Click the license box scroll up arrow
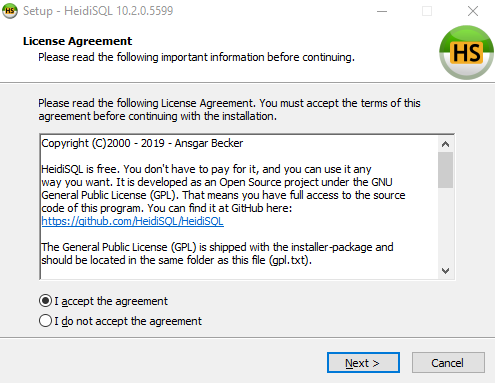 [445, 144]
